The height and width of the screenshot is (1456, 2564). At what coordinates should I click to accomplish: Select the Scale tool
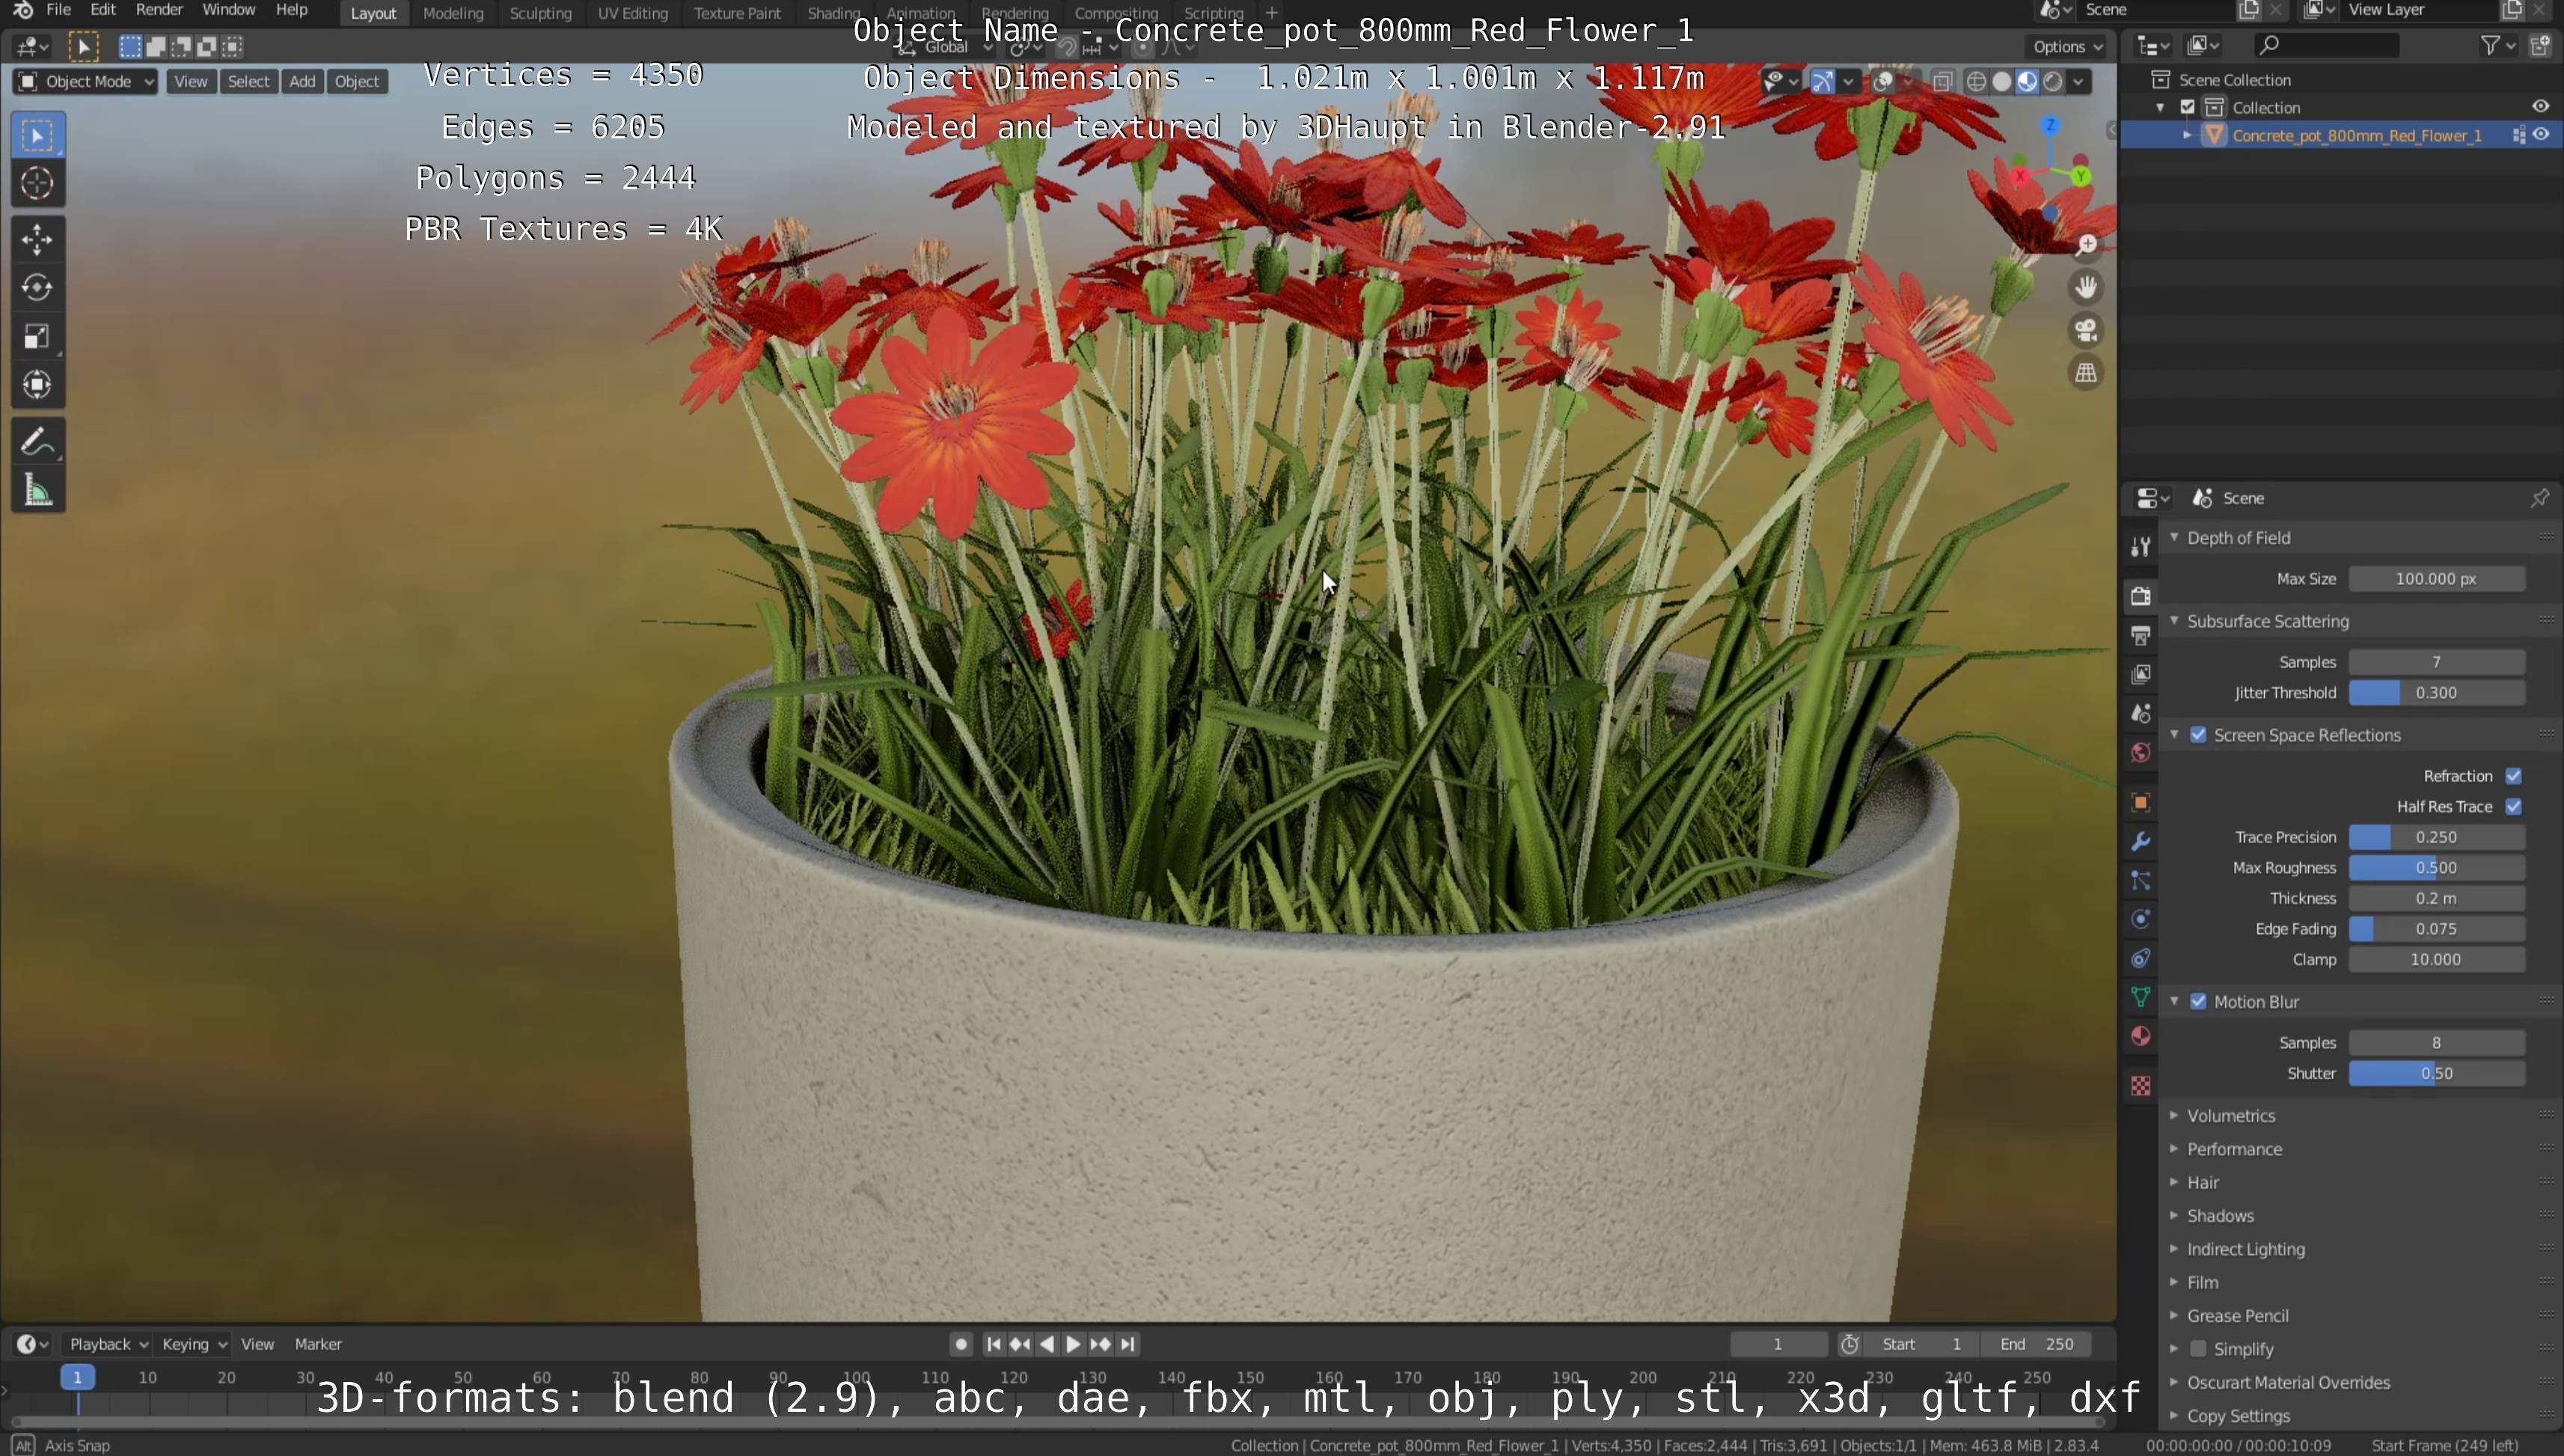[37, 336]
